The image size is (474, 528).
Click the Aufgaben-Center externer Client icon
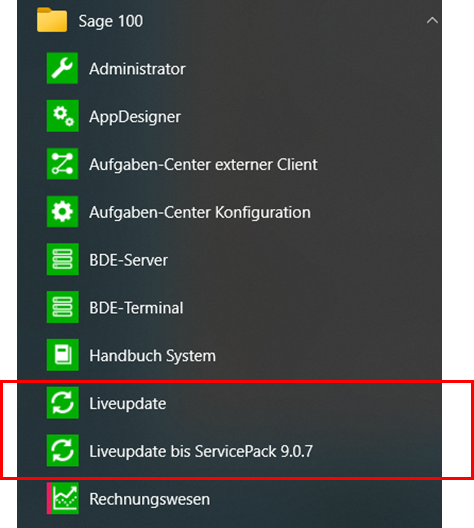62,164
